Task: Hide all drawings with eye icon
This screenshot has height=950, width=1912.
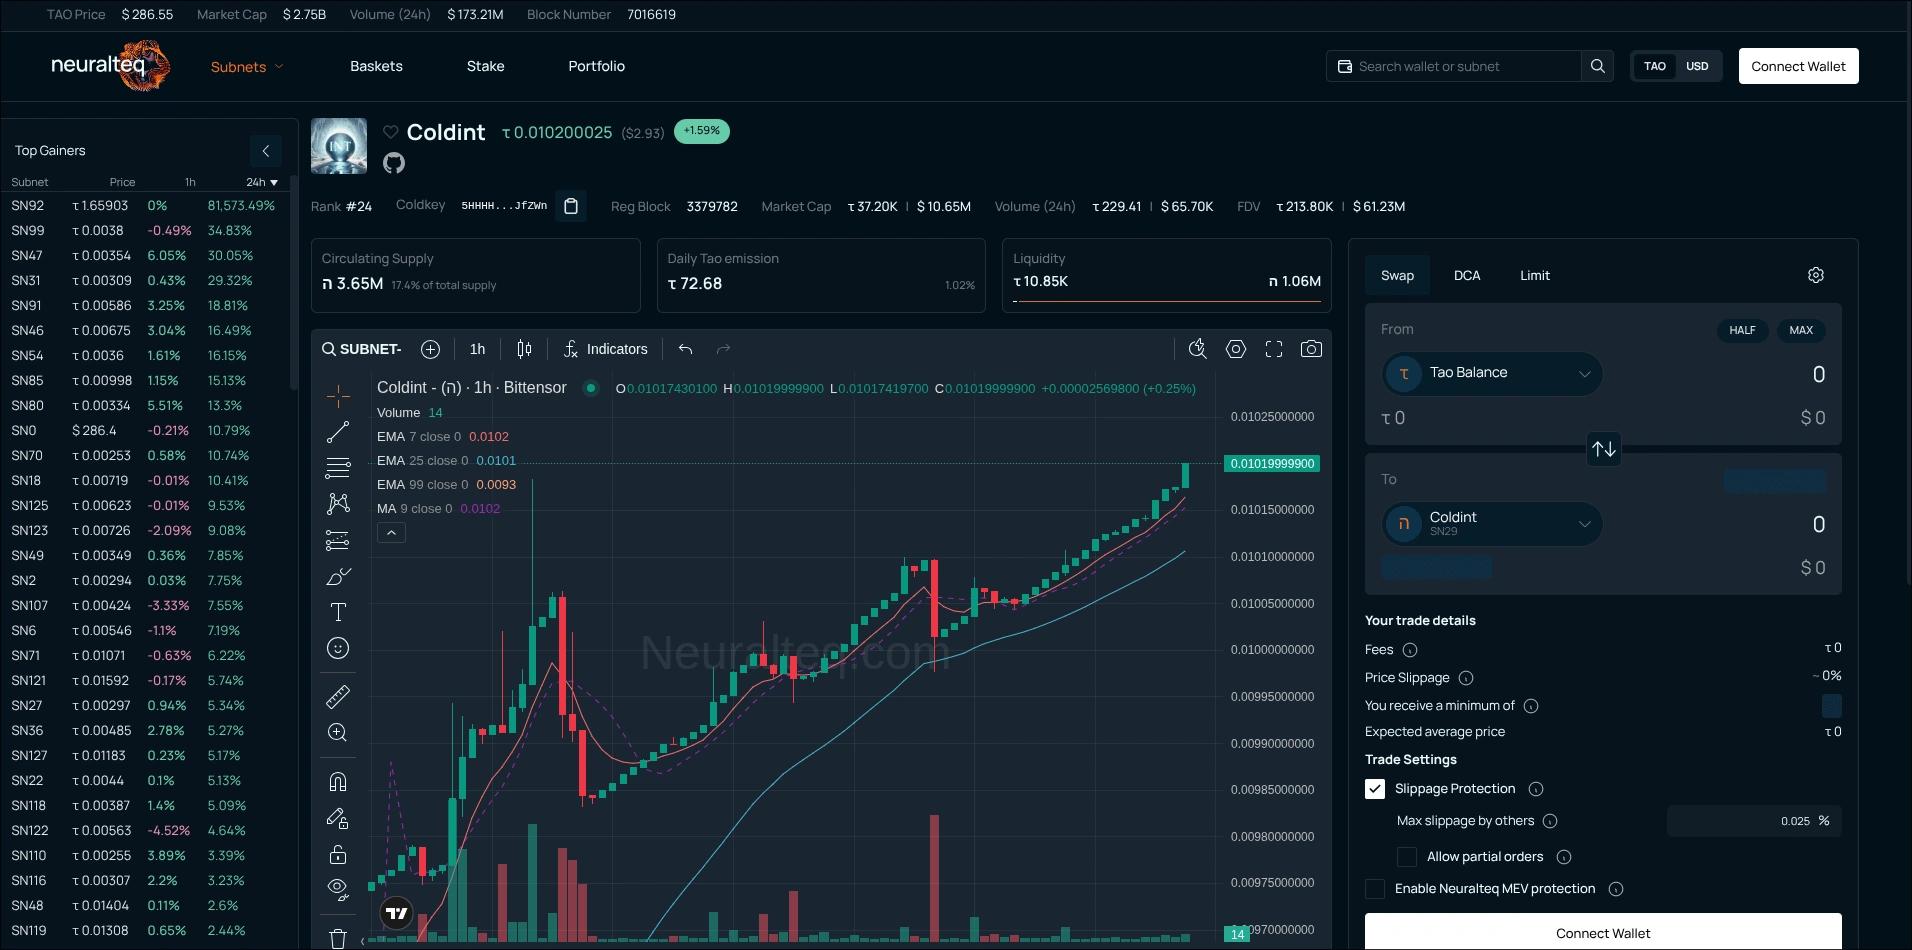Action: click(338, 889)
